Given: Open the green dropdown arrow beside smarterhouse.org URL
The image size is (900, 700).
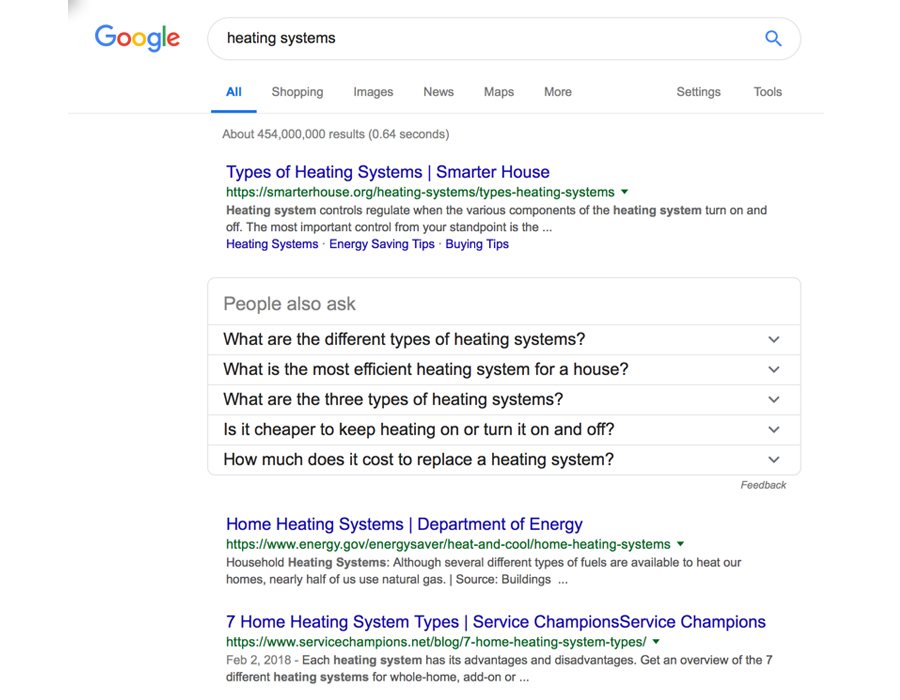Looking at the screenshot, I should pos(625,192).
